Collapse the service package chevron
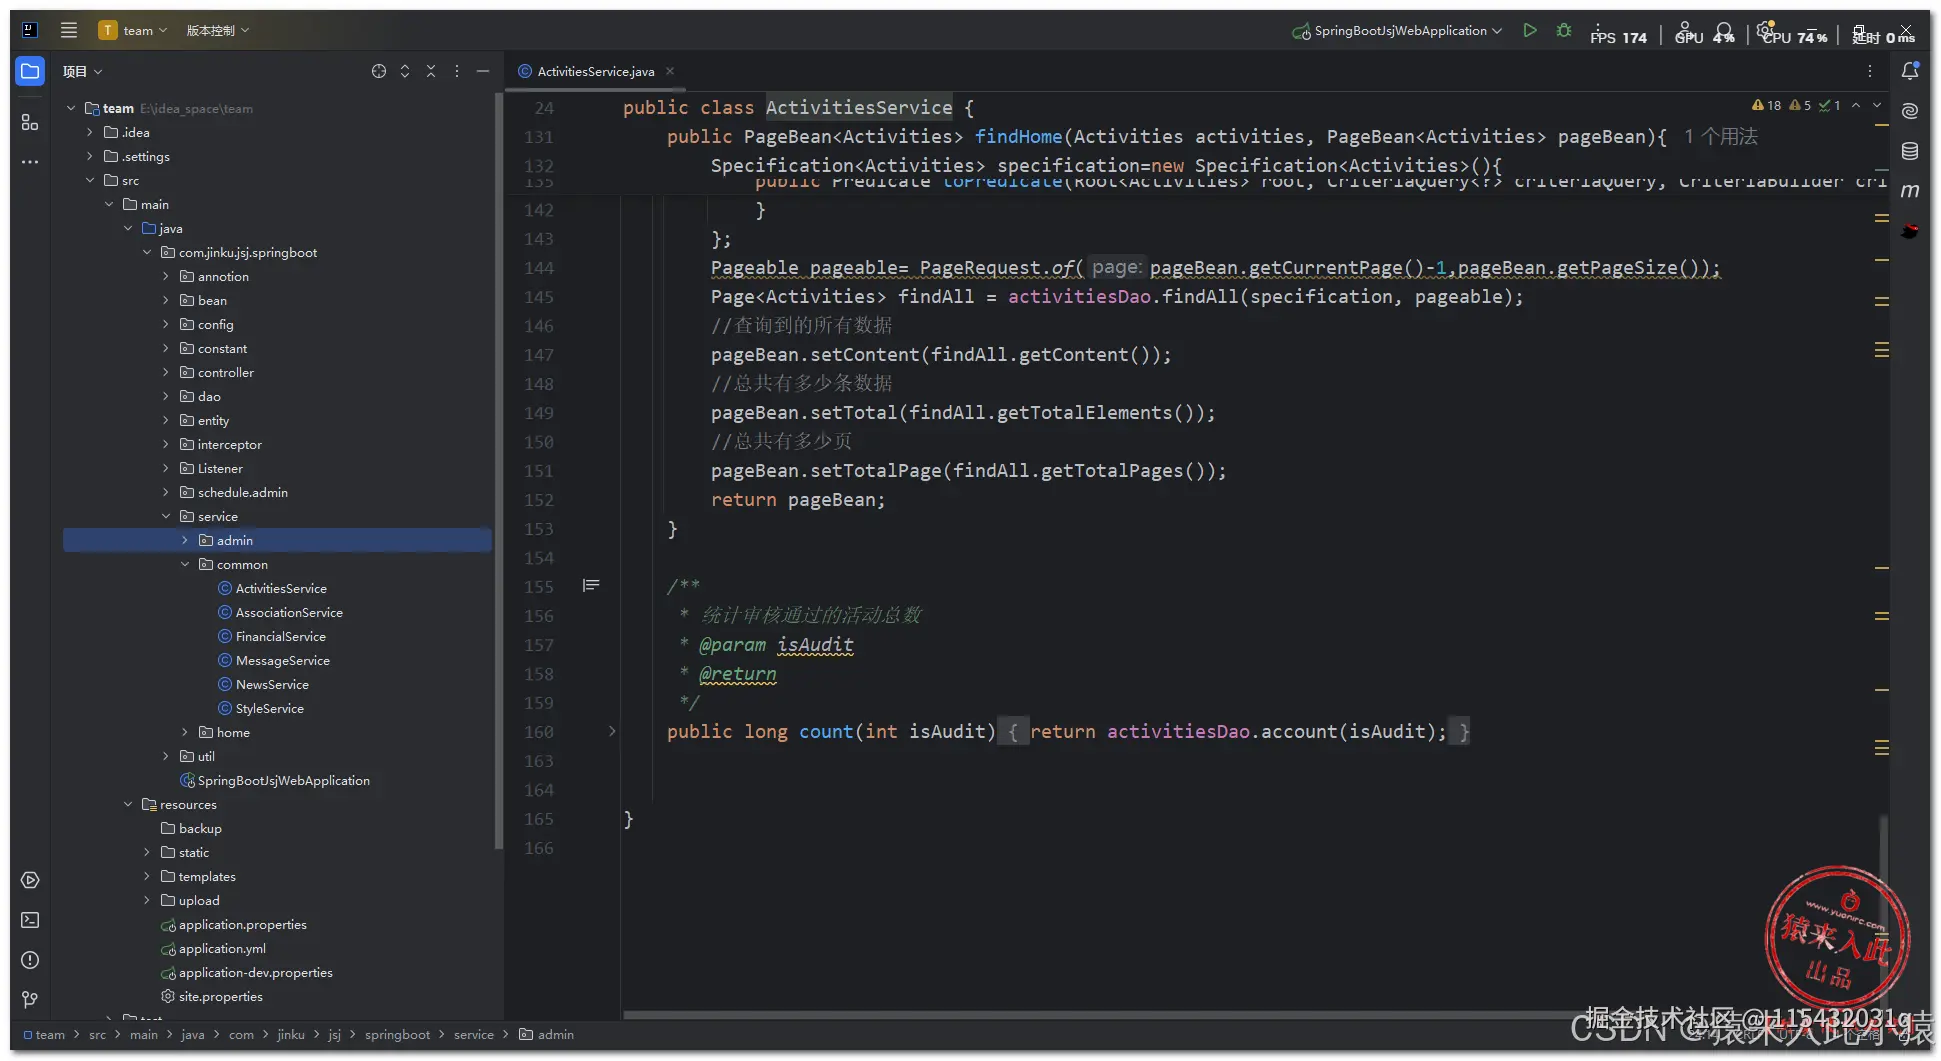 166,516
